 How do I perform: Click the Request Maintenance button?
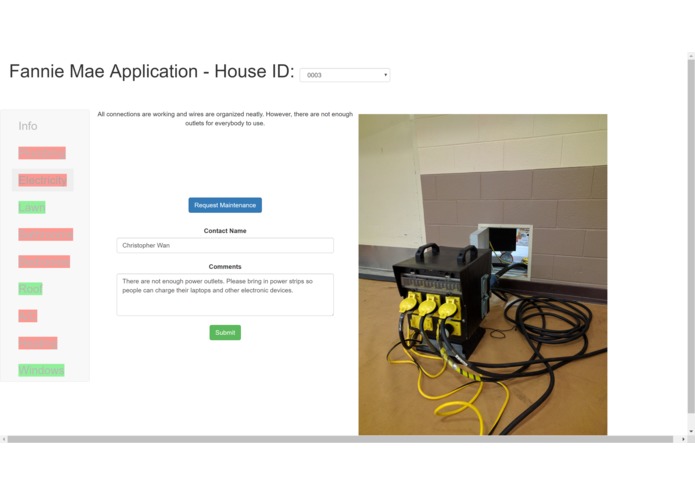[x=225, y=205]
